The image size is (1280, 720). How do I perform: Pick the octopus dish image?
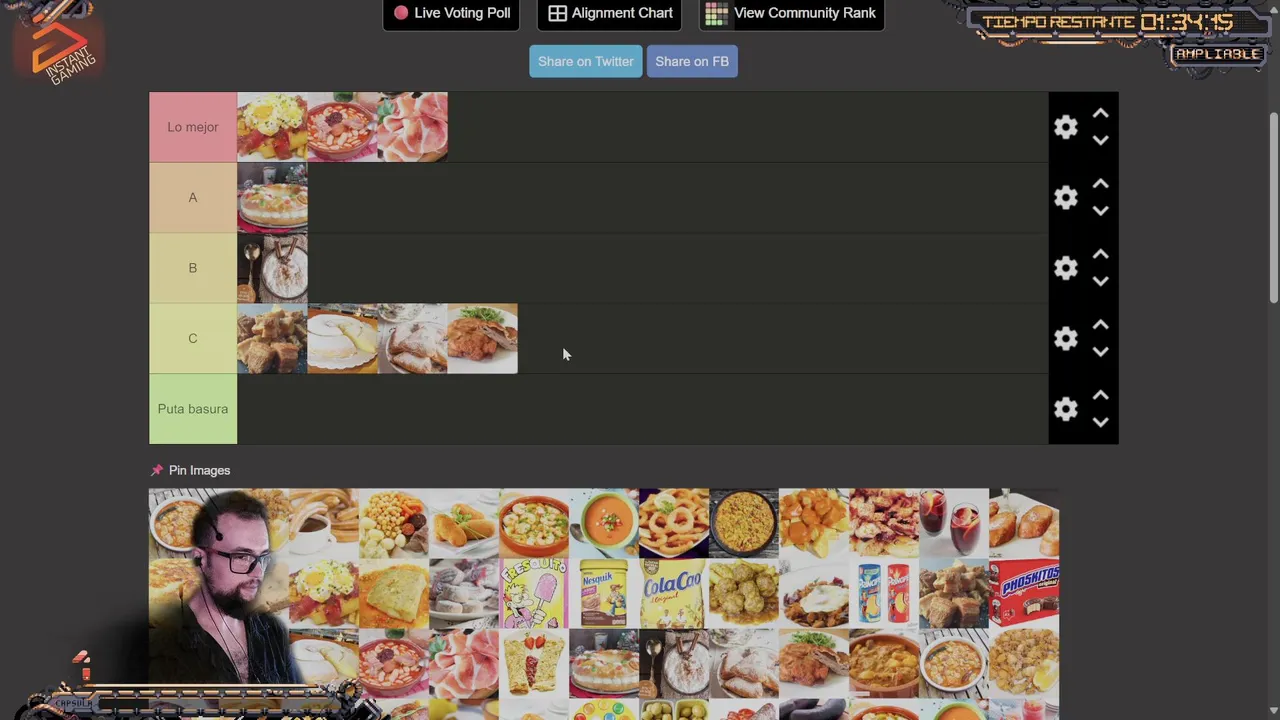tap(884, 523)
